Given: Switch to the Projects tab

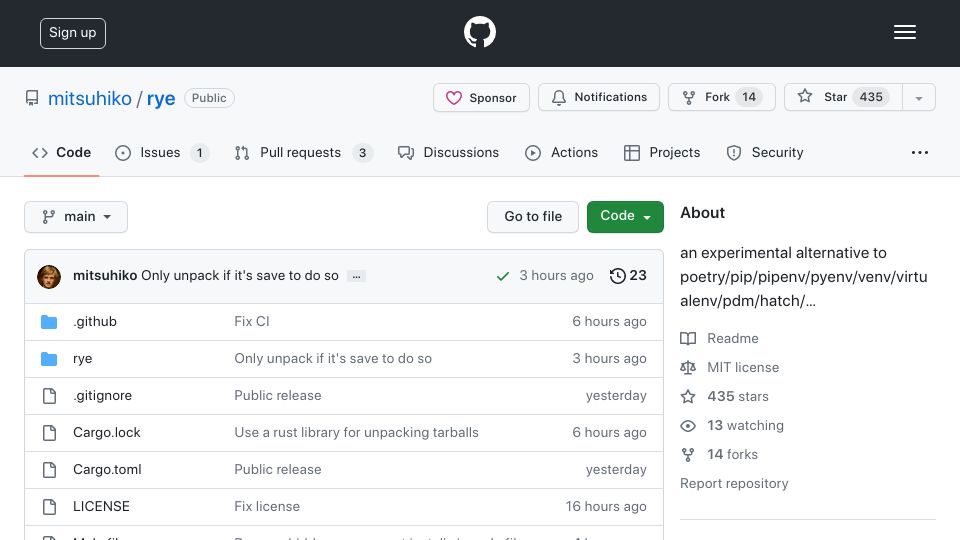Looking at the screenshot, I should pos(662,152).
